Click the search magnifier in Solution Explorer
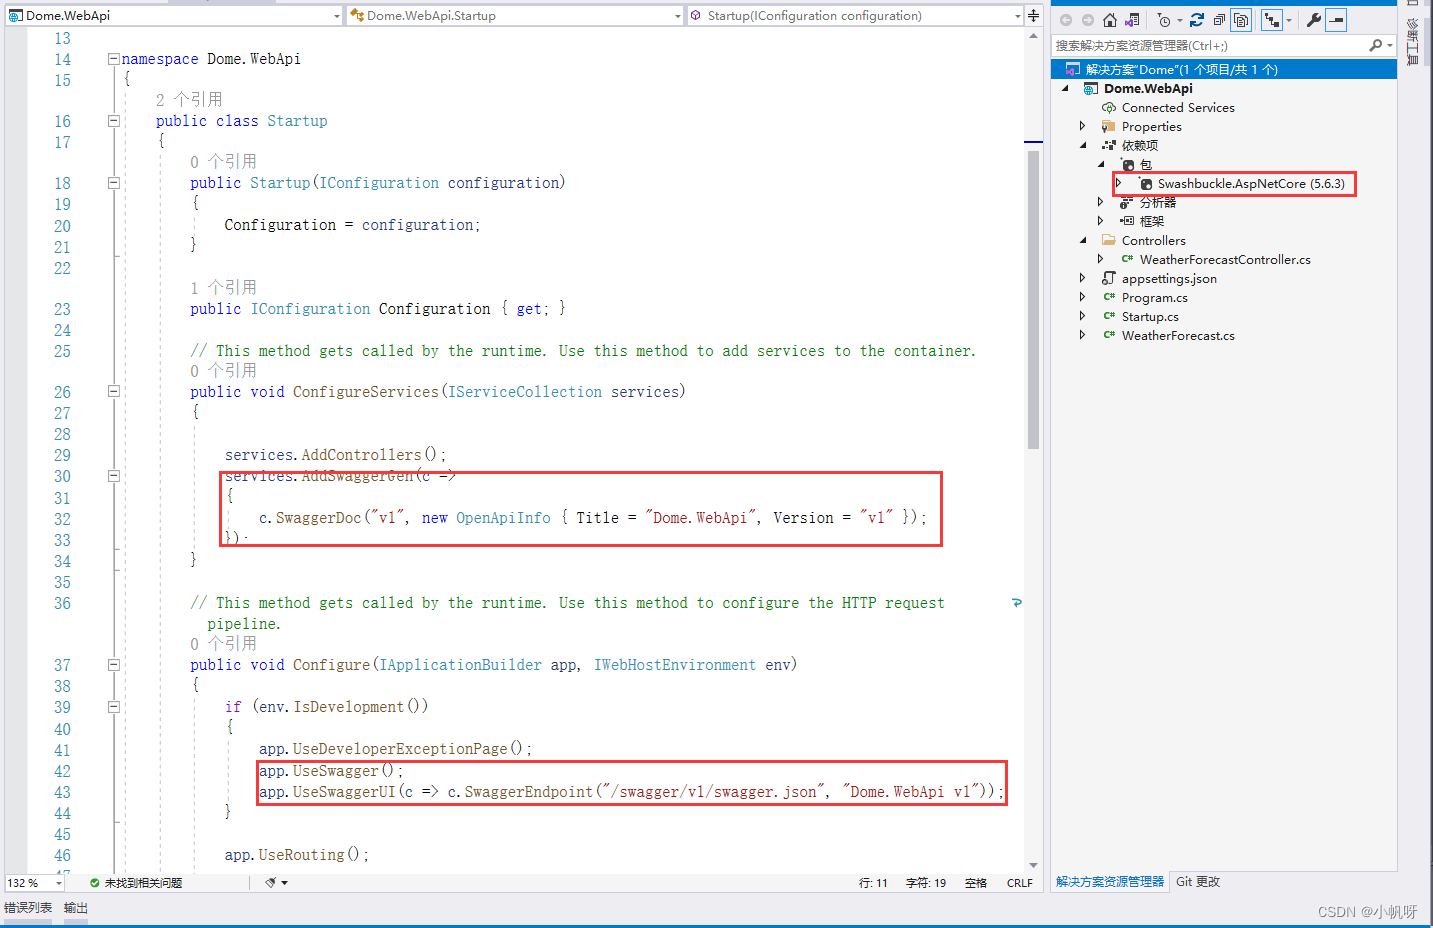1433x928 pixels. (x=1378, y=44)
